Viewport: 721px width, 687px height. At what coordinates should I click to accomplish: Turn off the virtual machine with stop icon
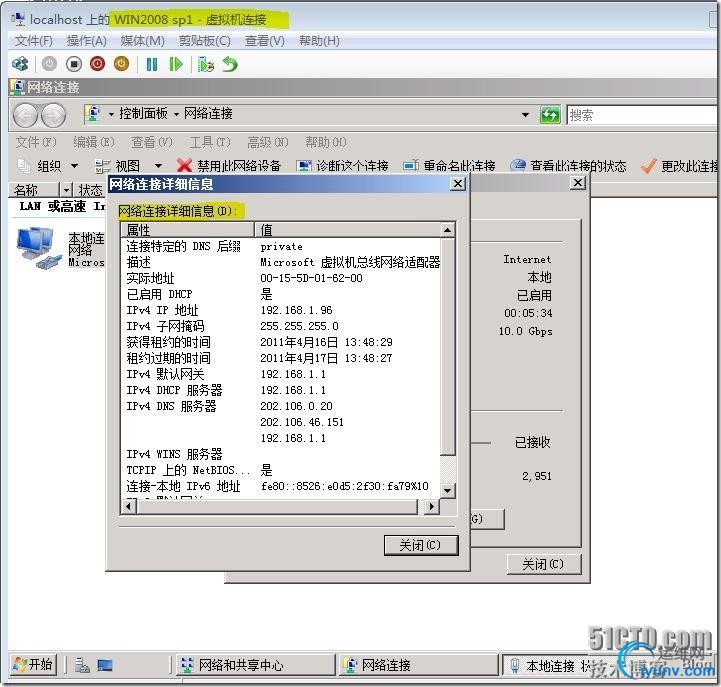point(74,64)
